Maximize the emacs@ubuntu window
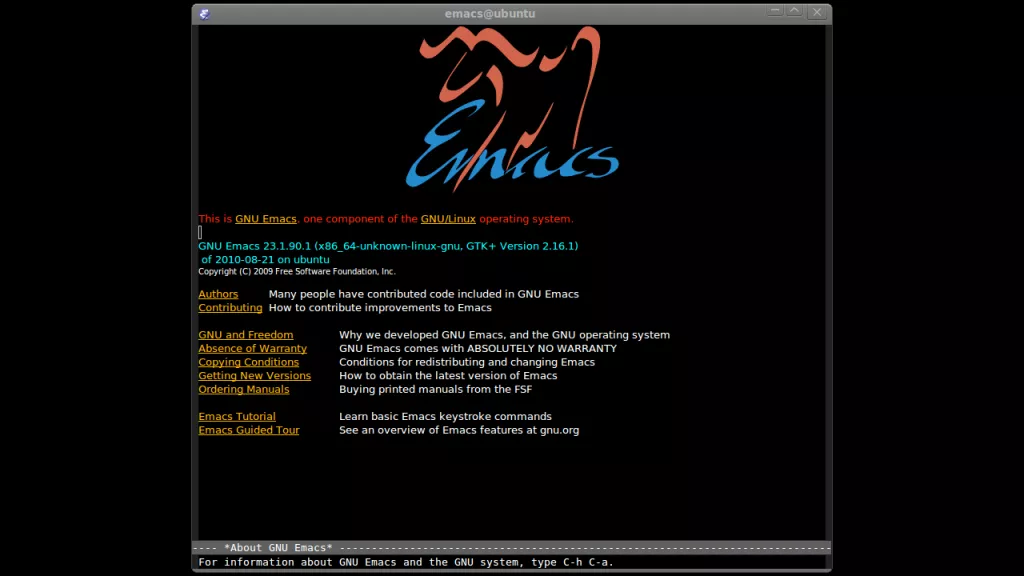Screen dimensions: 1024x576 click(794, 12)
